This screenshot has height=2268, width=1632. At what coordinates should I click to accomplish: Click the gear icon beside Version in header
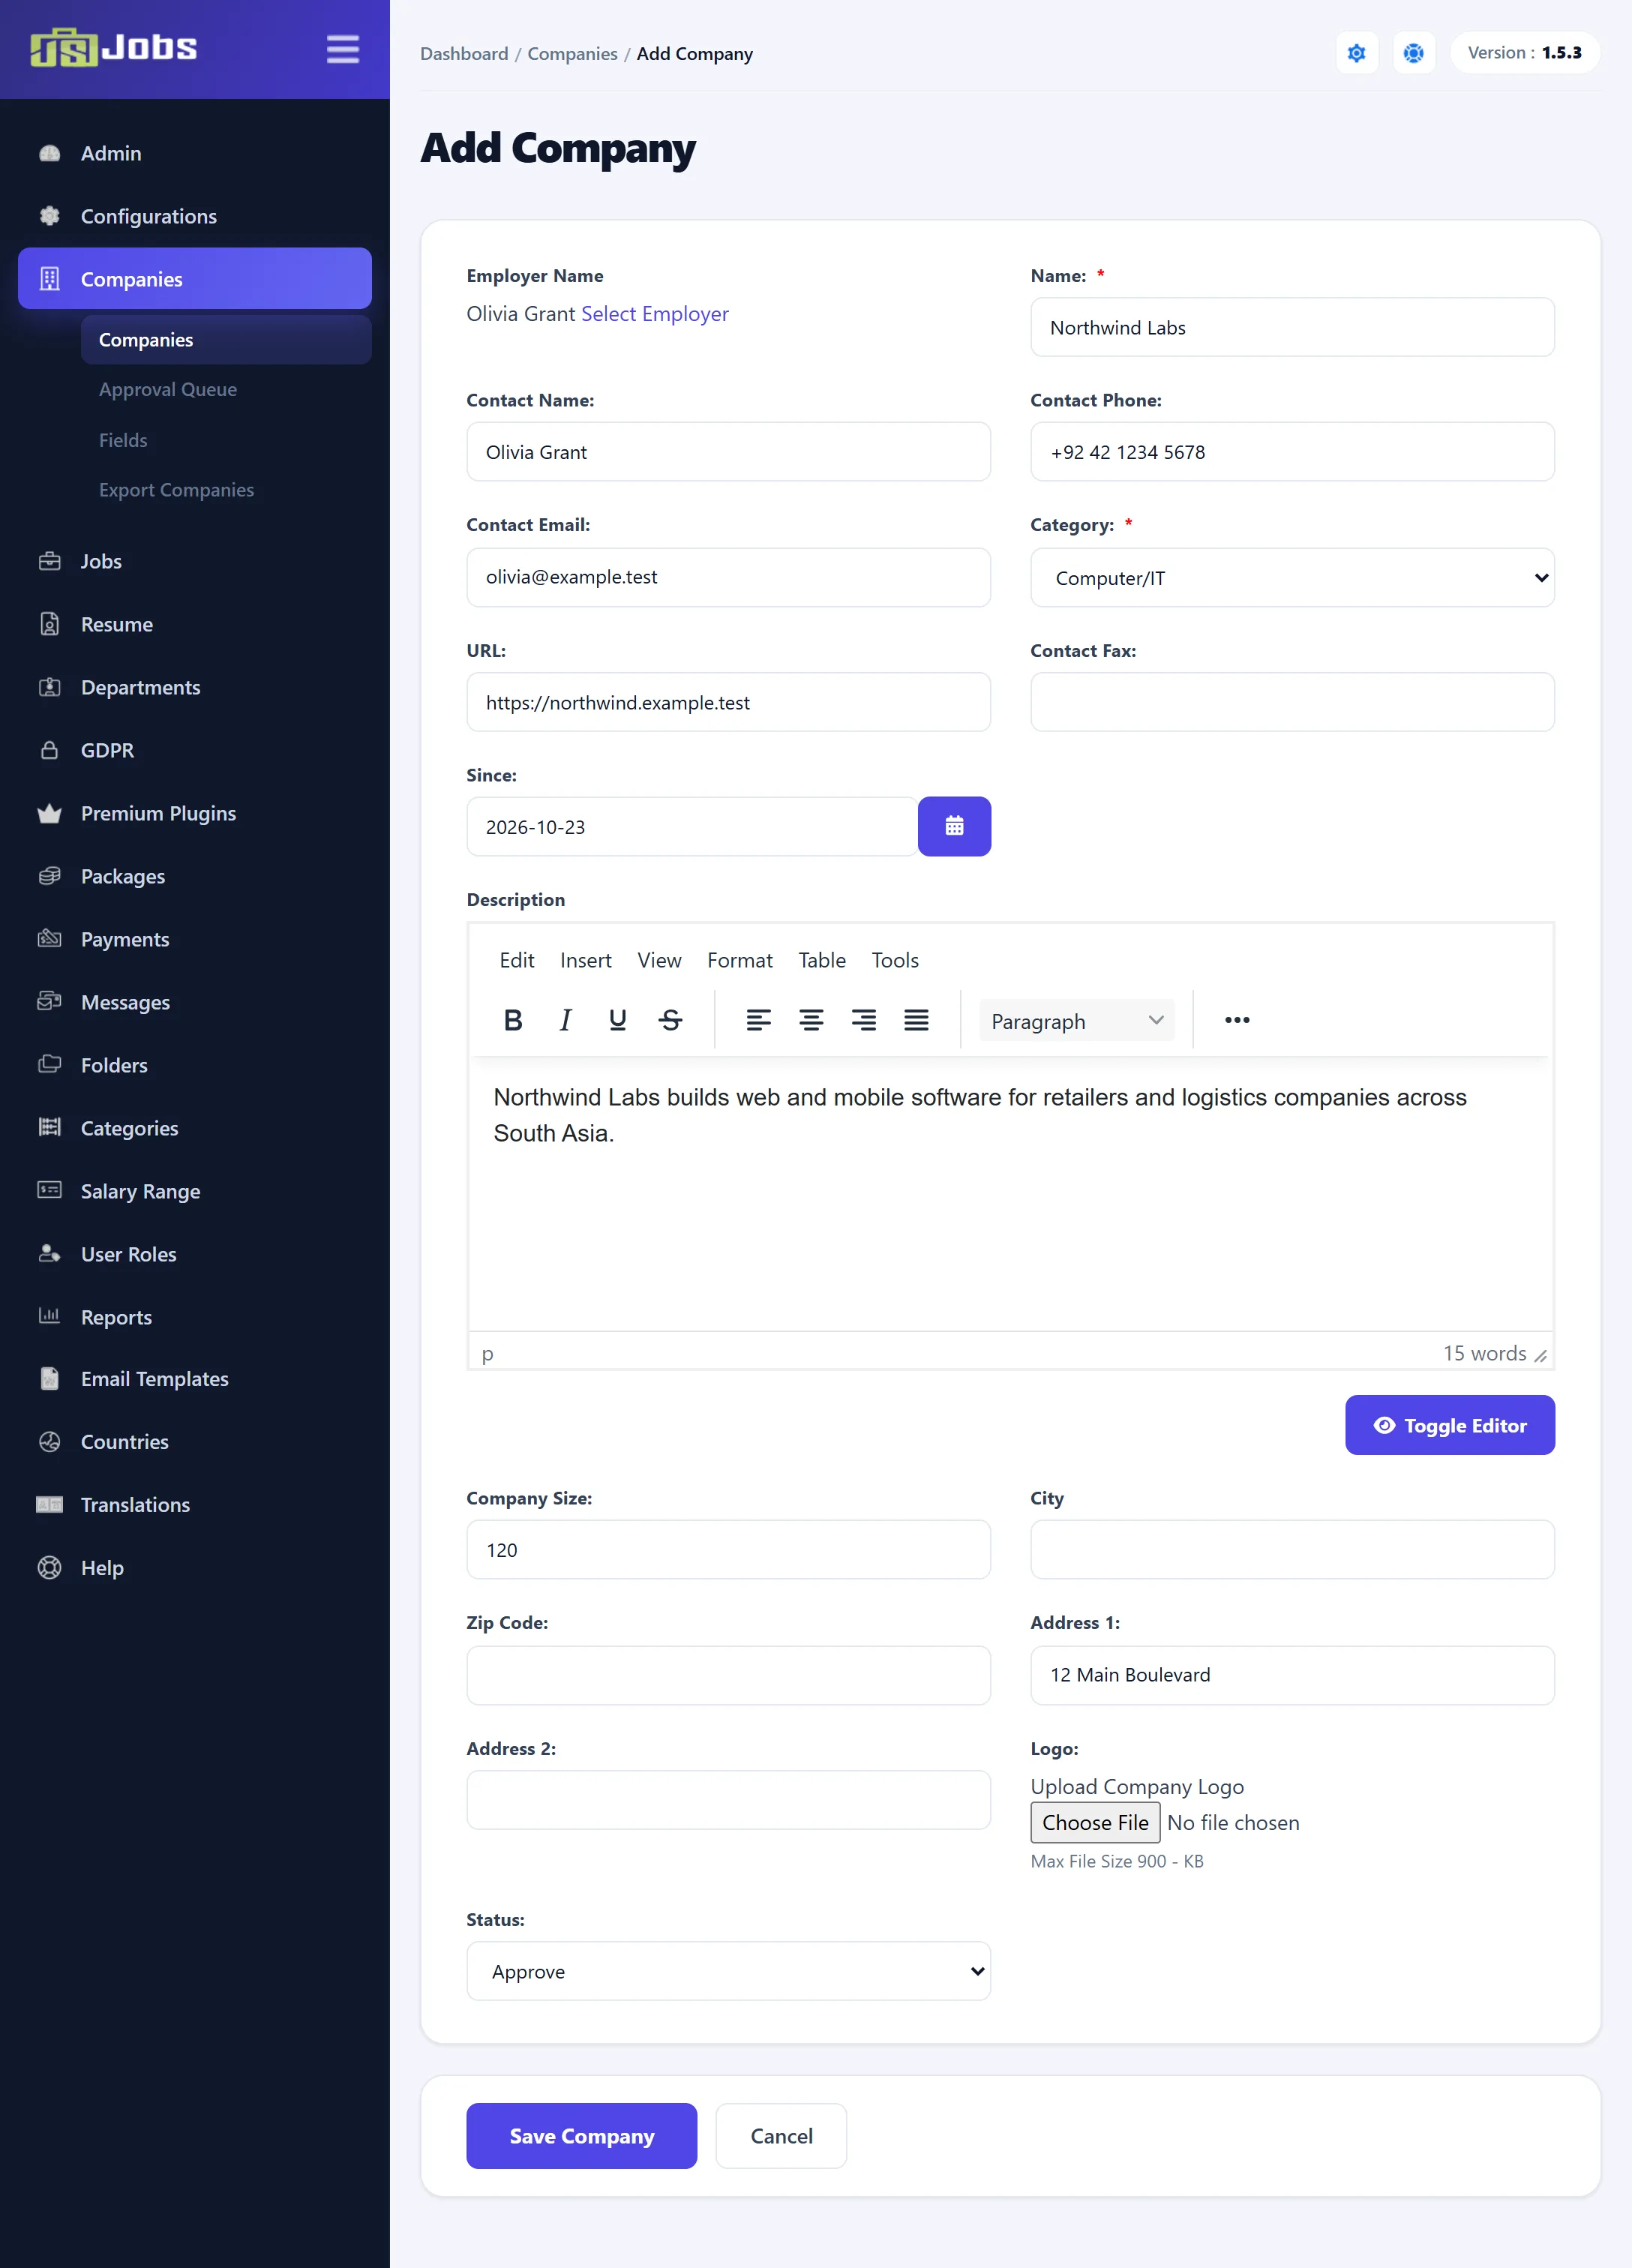click(1356, 53)
